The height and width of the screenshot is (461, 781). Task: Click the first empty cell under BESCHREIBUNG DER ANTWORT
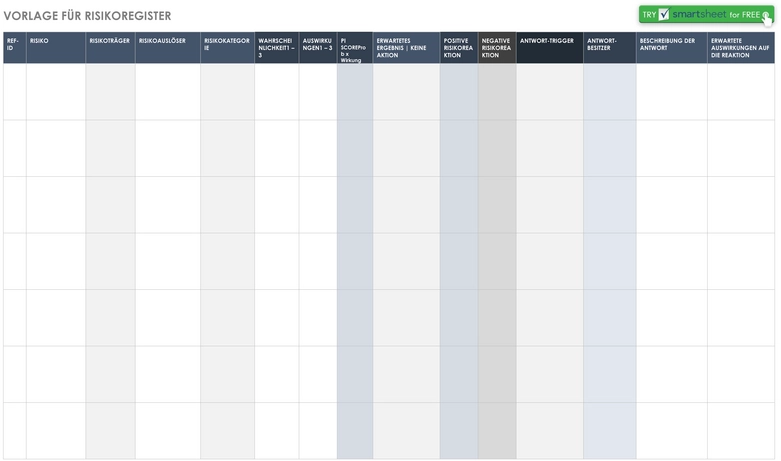point(672,92)
